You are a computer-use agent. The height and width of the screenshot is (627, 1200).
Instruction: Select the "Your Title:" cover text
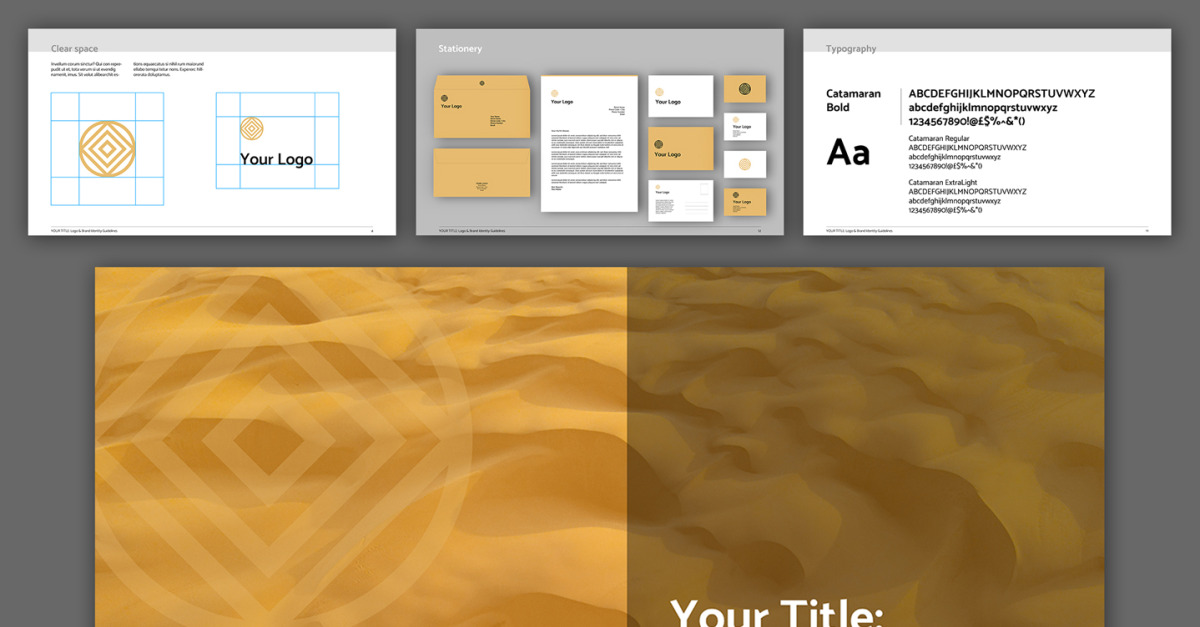pos(776,612)
